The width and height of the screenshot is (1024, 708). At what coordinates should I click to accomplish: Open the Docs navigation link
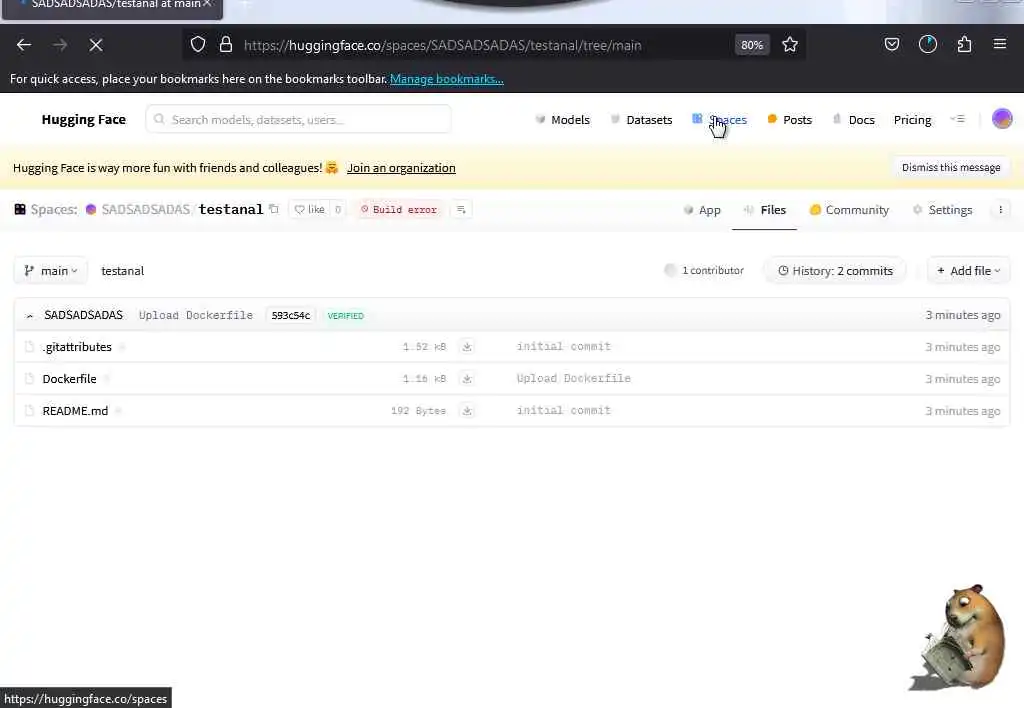pyautogui.click(x=854, y=120)
